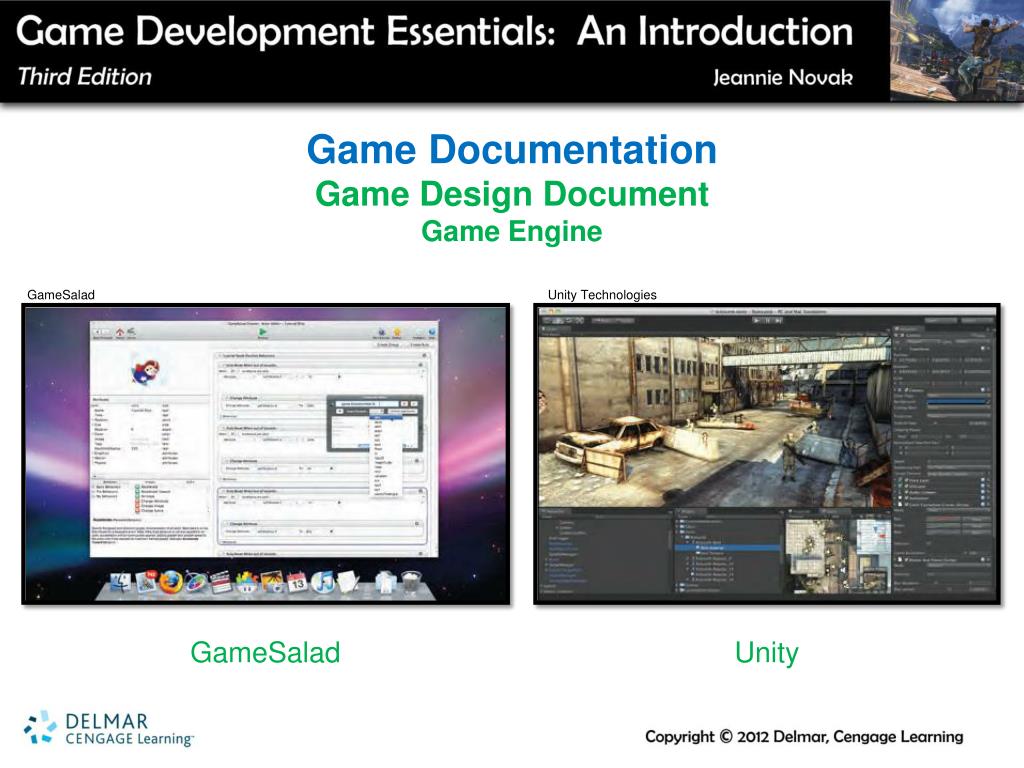This screenshot has width=1024, height=768.
Task: Open Finder from the Mac dock
Action: click(120, 583)
